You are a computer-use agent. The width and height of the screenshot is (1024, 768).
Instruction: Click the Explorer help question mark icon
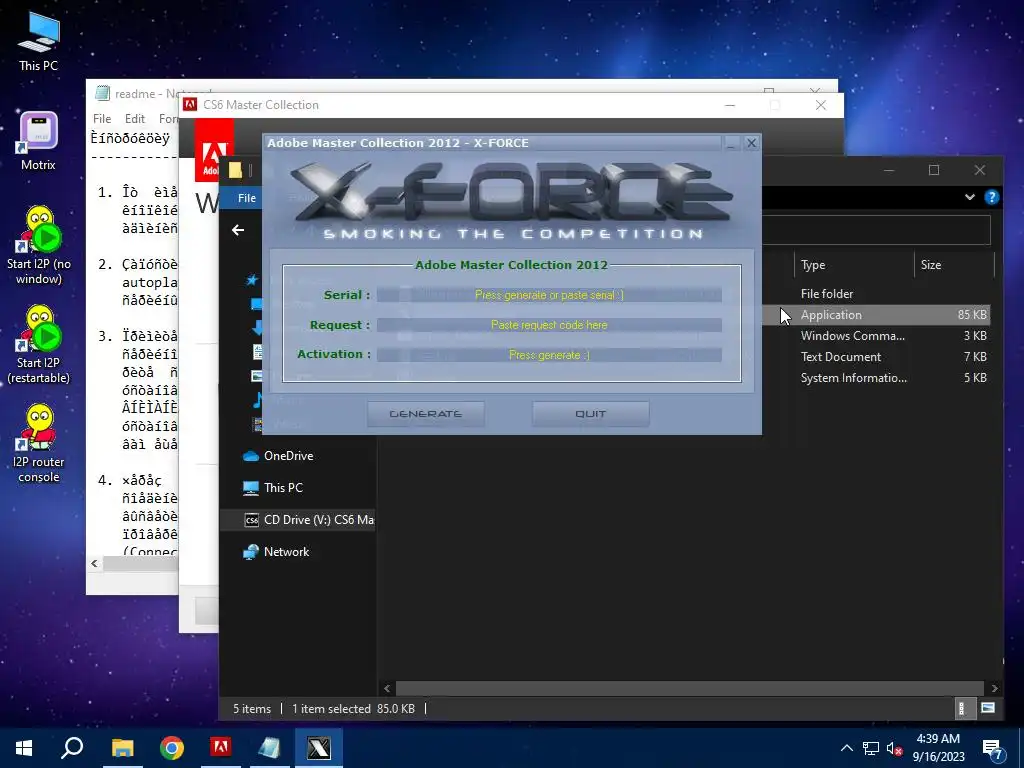(991, 197)
